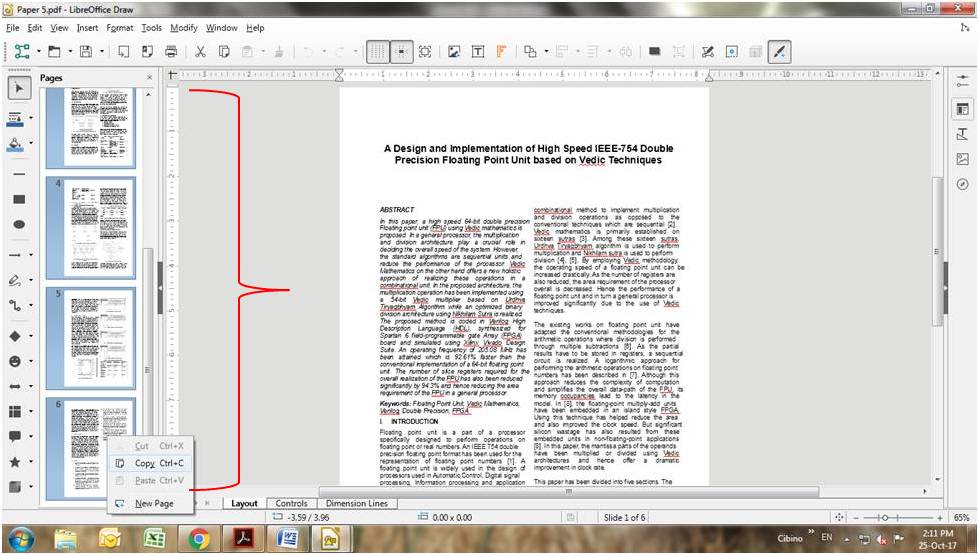This screenshot has width=979, height=555.
Task: Choose the Block Arrows tool
Action: (x=16, y=386)
